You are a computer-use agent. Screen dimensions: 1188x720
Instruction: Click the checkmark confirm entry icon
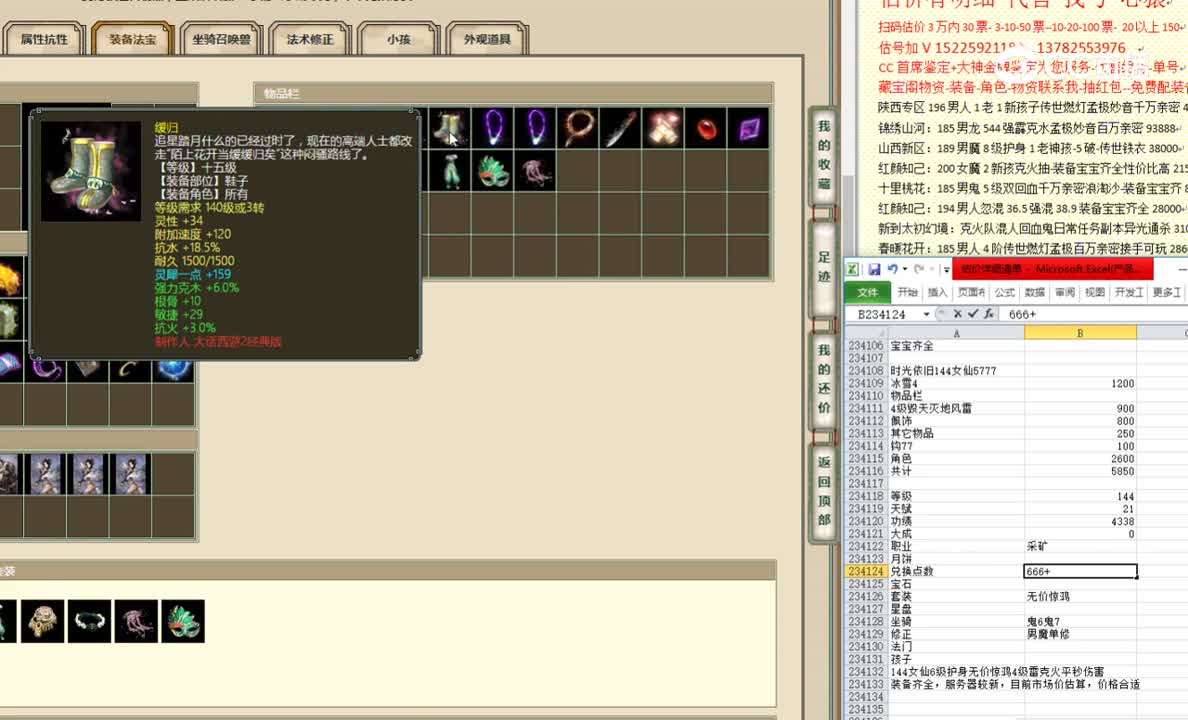pyautogui.click(x=973, y=314)
